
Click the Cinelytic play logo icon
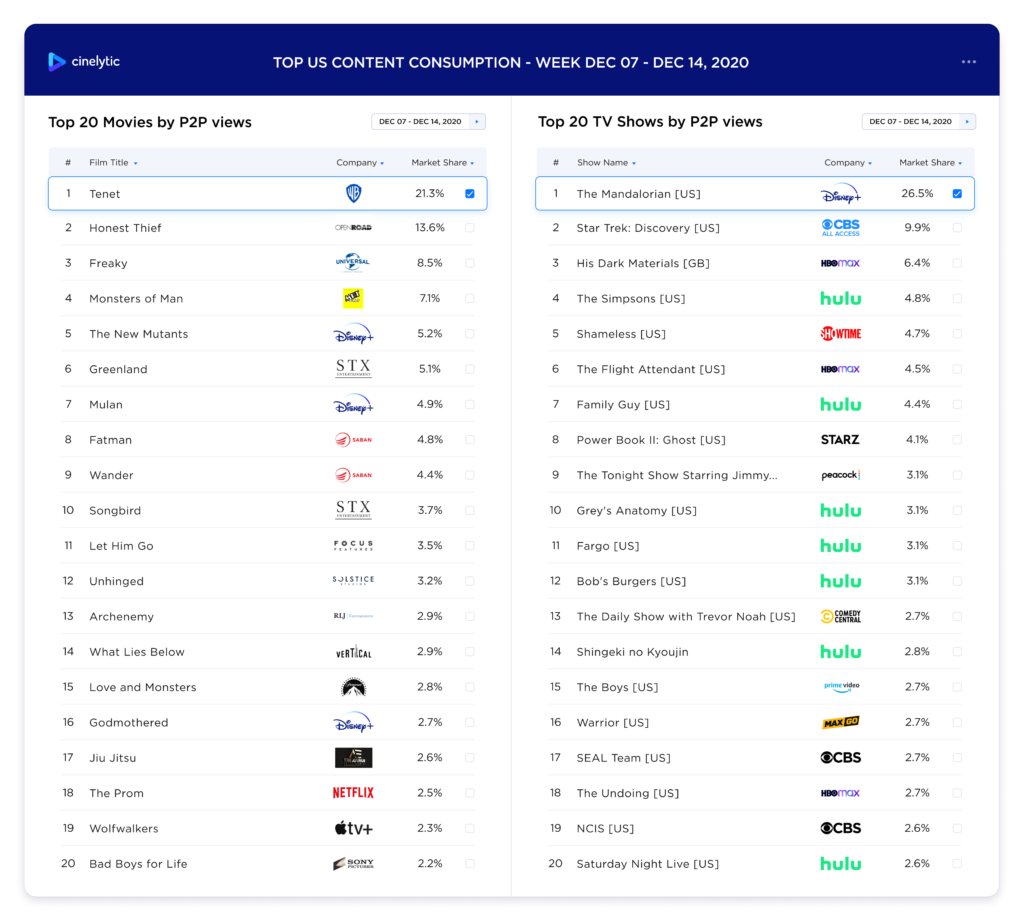click(57, 61)
